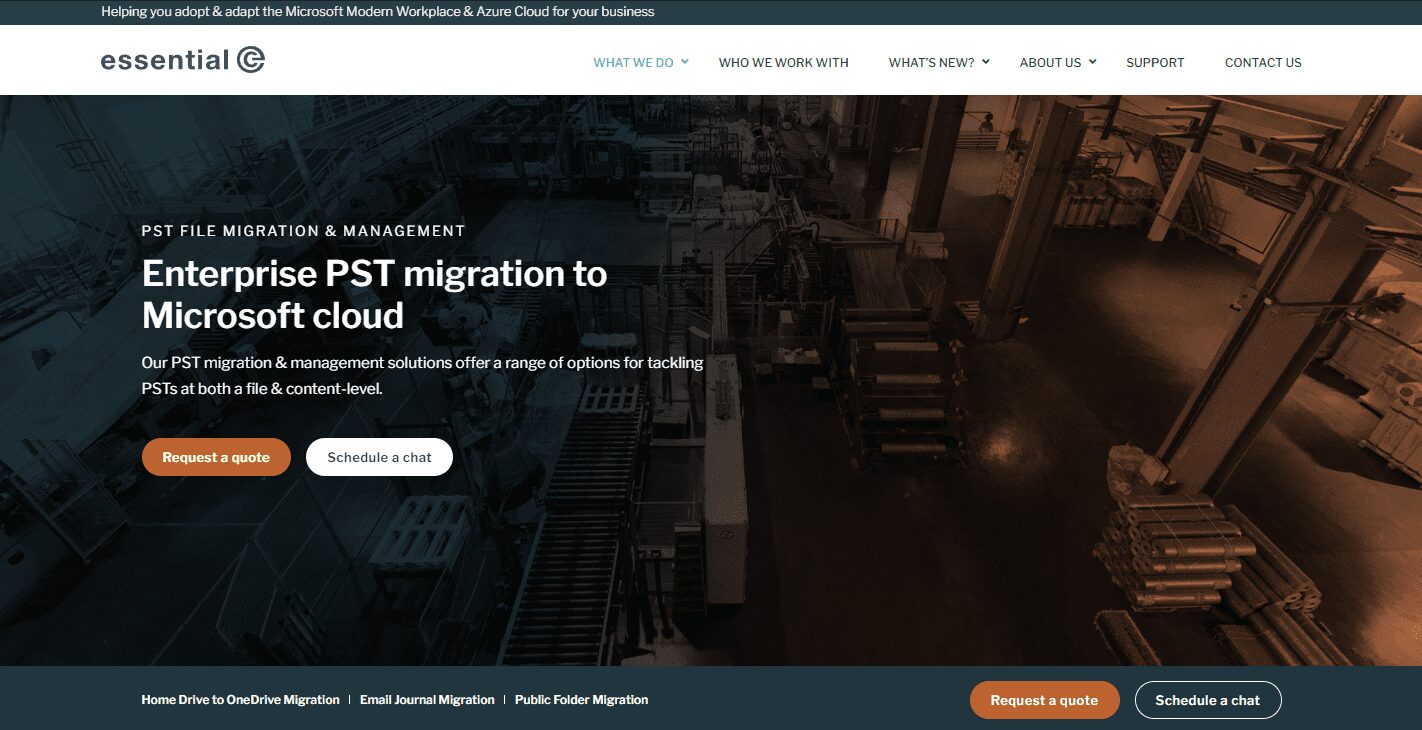The height and width of the screenshot is (730, 1422).
Task: Open the Email Journal Migration link
Action: click(427, 699)
